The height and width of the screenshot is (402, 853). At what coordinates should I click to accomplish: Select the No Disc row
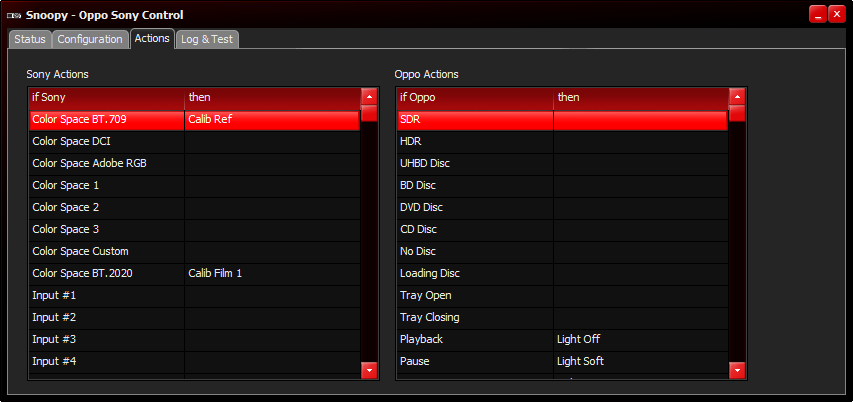[x=563, y=252]
